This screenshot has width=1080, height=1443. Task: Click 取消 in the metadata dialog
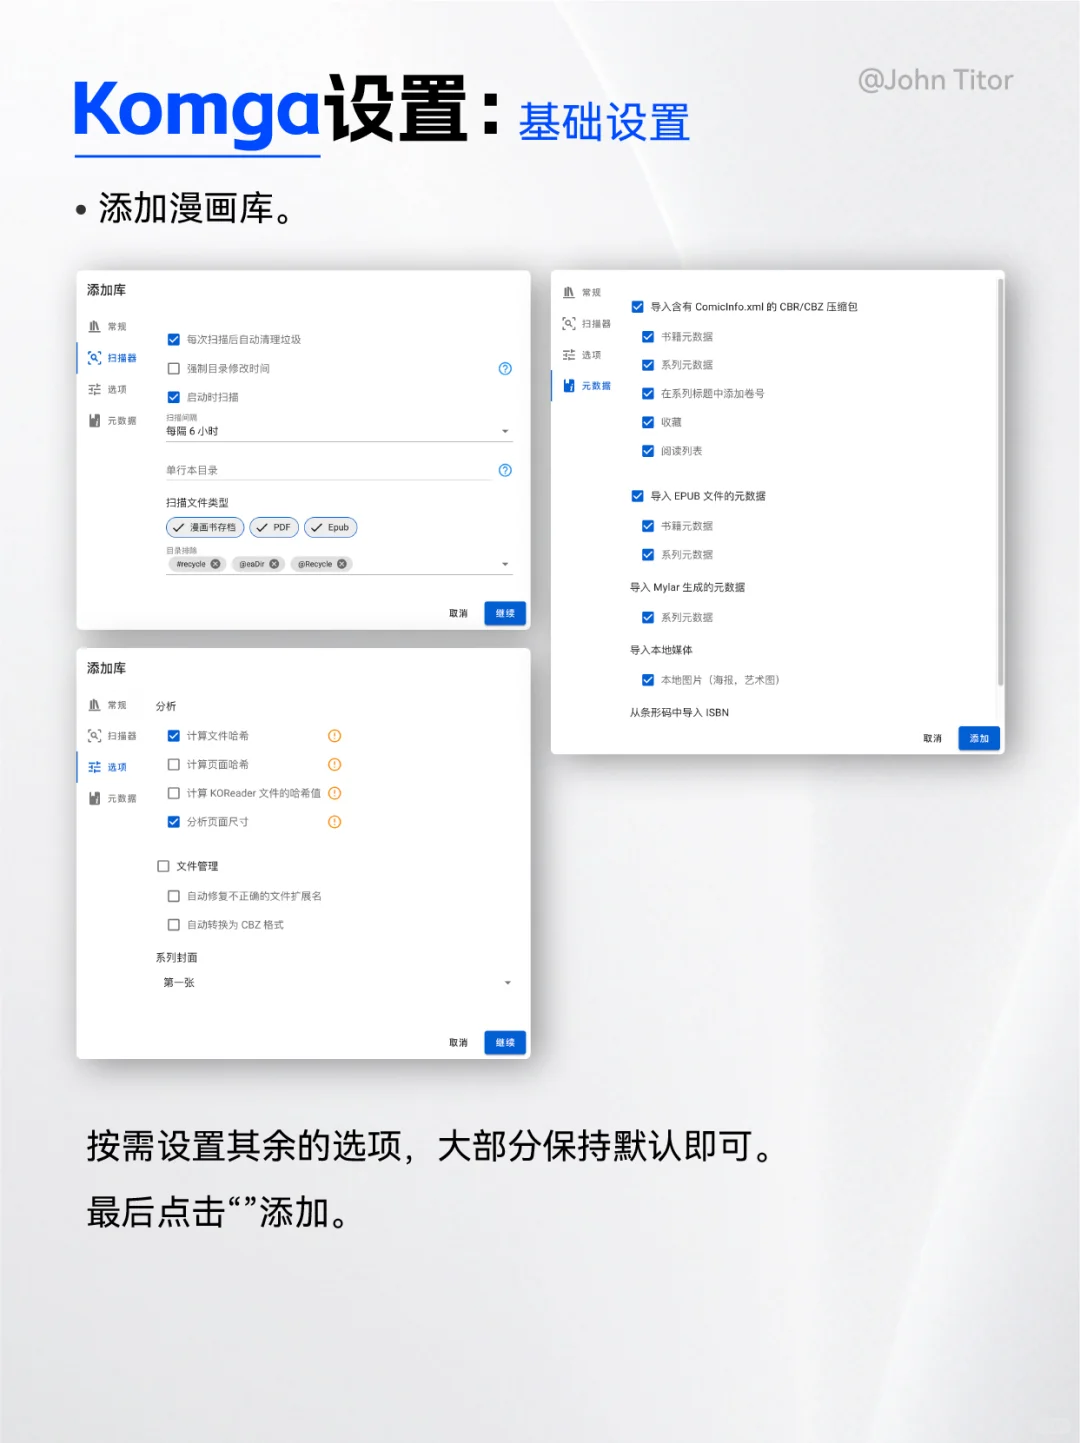click(933, 739)
